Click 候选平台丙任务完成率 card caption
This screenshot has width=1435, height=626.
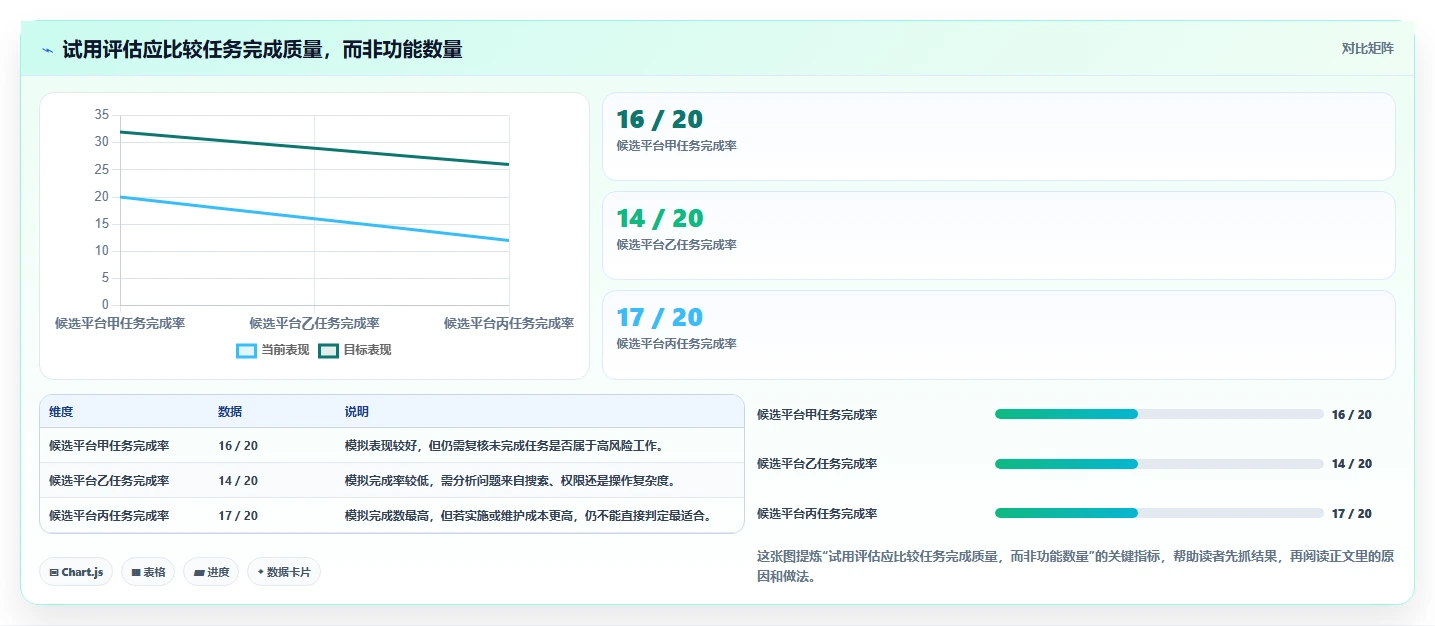tap(677, 344)
